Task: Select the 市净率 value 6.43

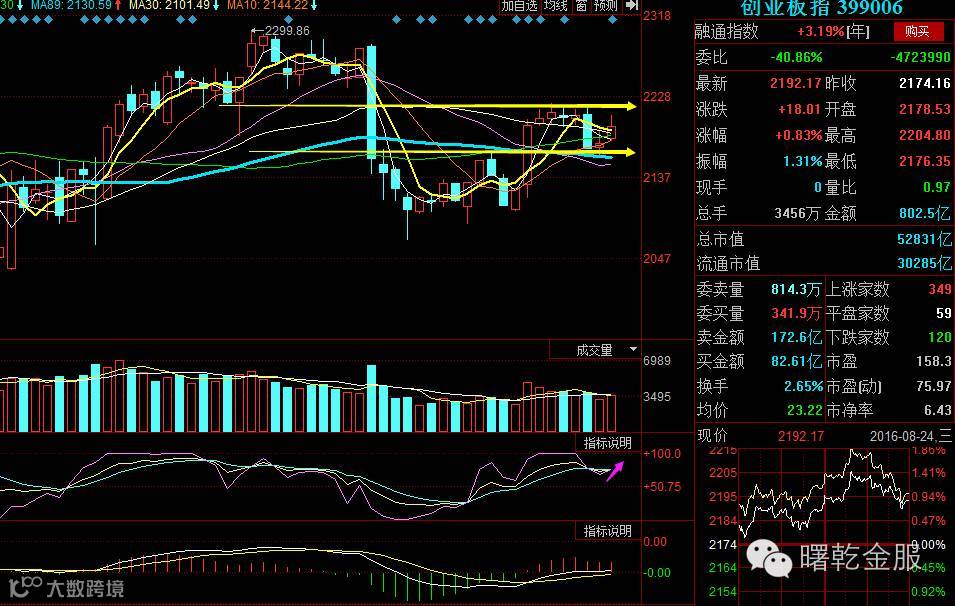Action: (938, 410)
